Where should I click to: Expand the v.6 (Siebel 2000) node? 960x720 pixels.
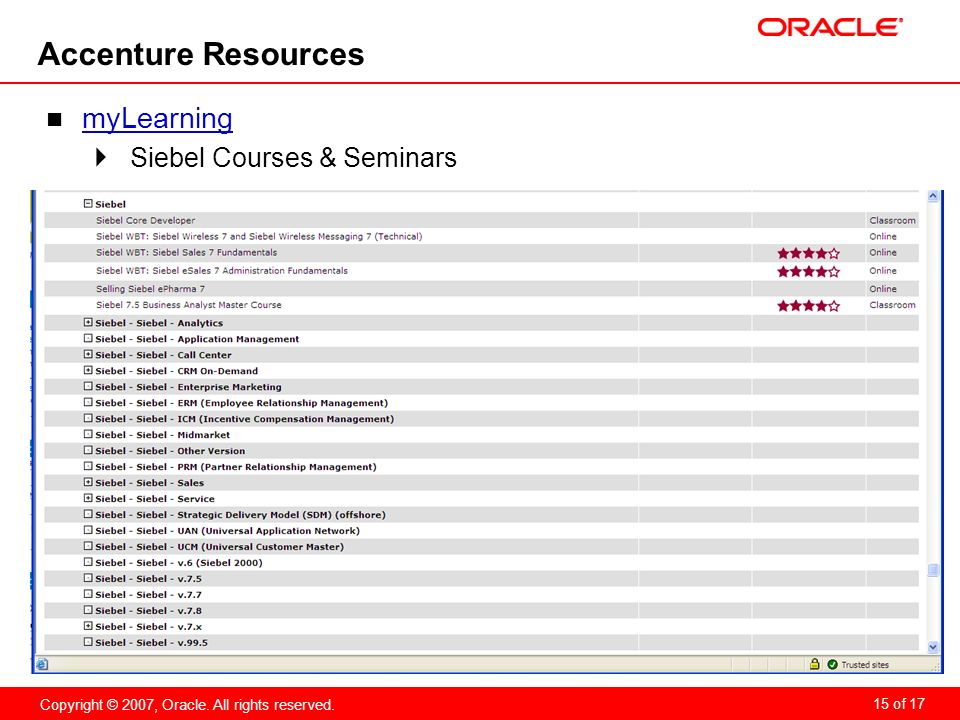[88, 562]
